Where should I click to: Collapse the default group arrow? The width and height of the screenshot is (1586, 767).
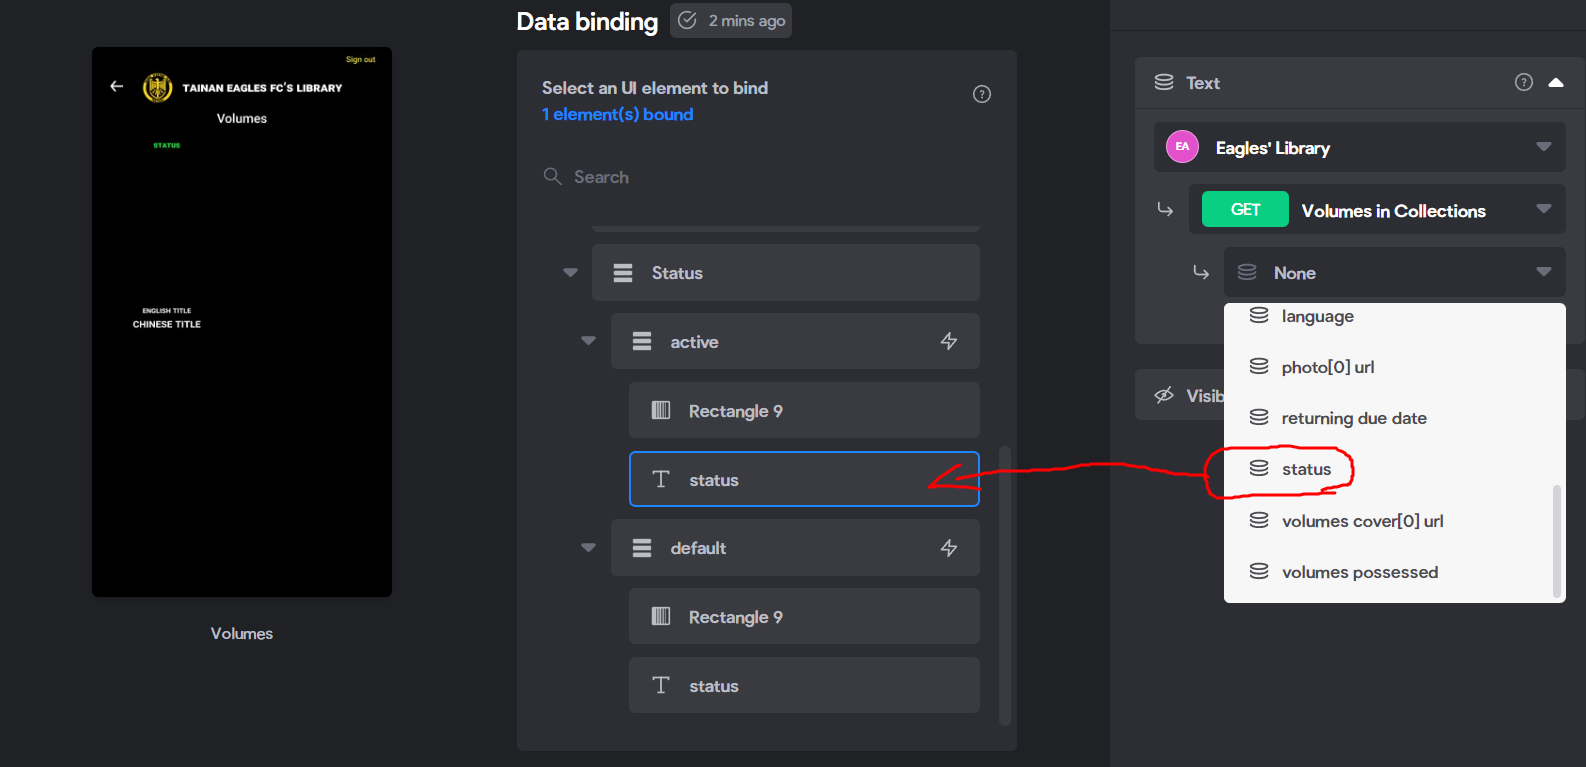tap(588, 547)
